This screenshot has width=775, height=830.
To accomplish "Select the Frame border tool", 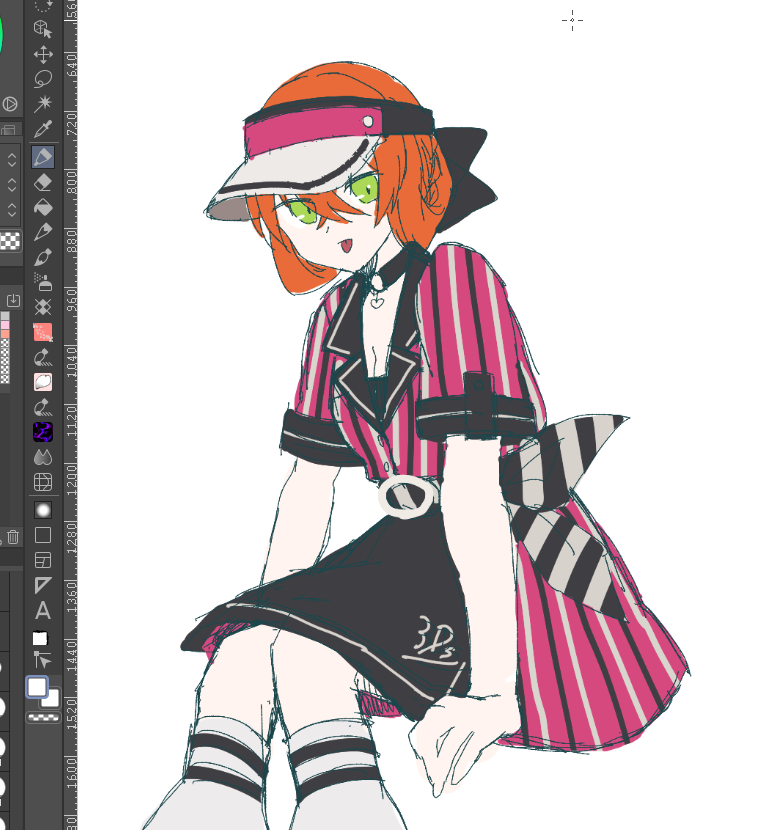I will [x=43, y=560].
